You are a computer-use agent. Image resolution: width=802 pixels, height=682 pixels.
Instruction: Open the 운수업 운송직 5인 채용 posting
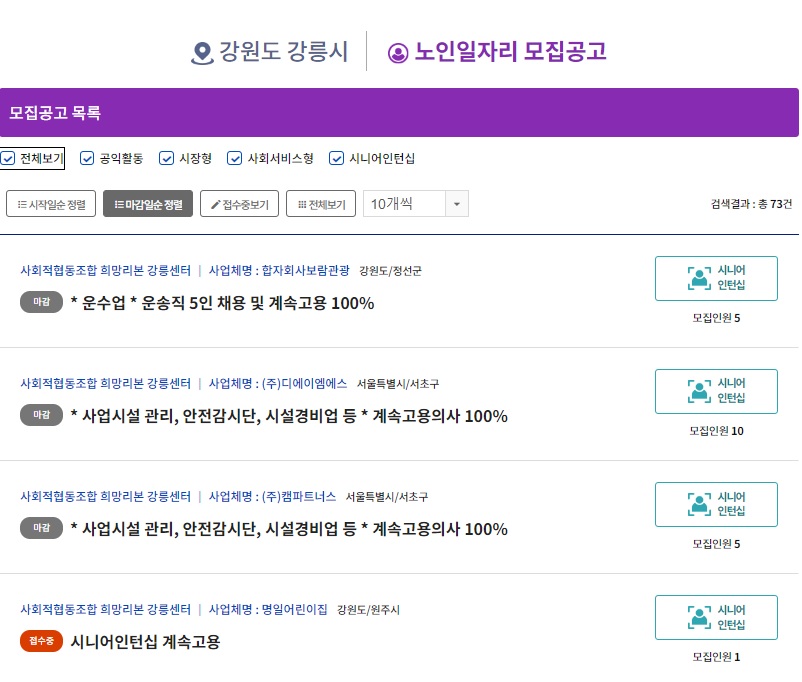click(x=222, y=303)
